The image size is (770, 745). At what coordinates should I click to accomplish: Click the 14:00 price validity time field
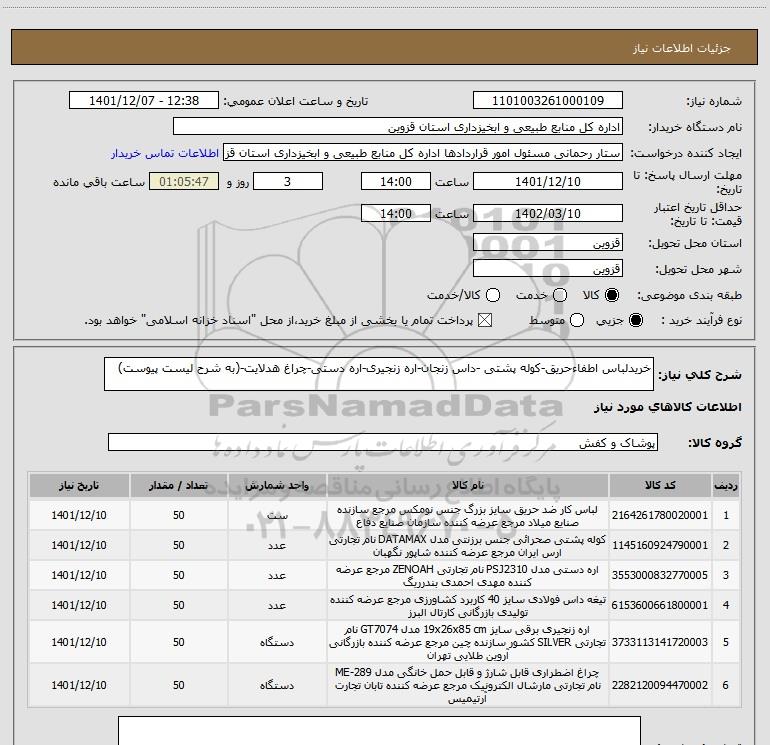396,213
